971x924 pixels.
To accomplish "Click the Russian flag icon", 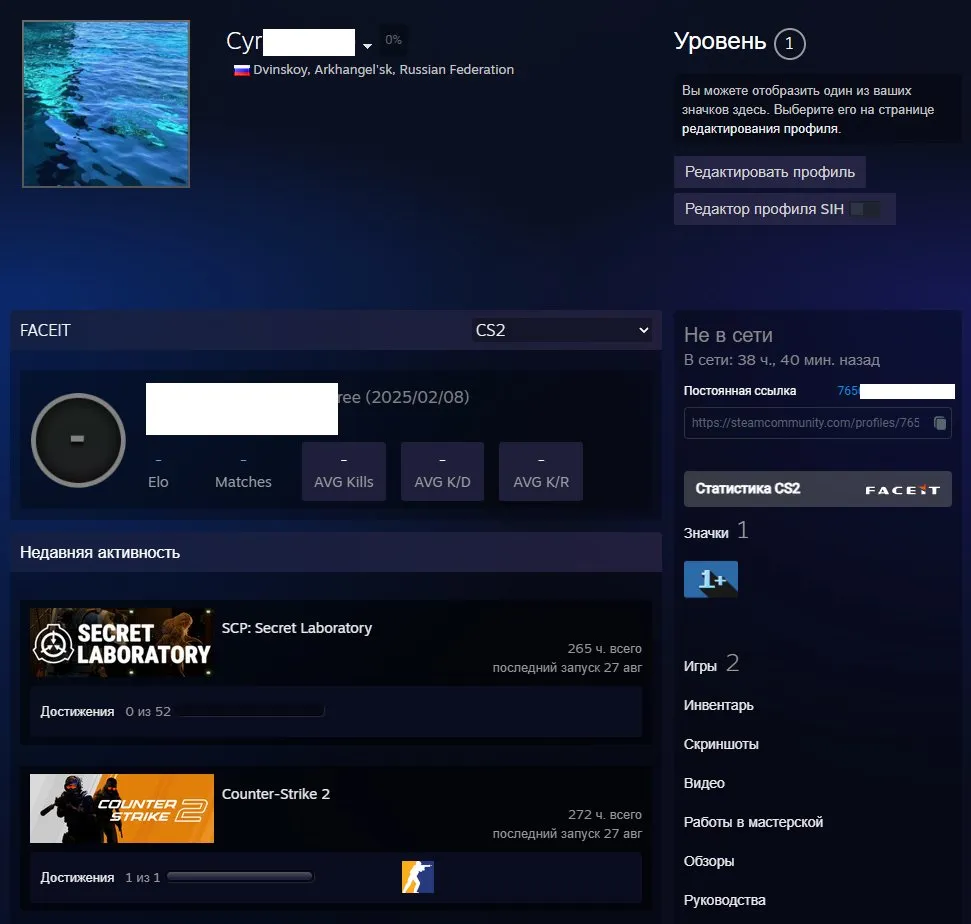I will pyautogui.click(x=242, y=70).
